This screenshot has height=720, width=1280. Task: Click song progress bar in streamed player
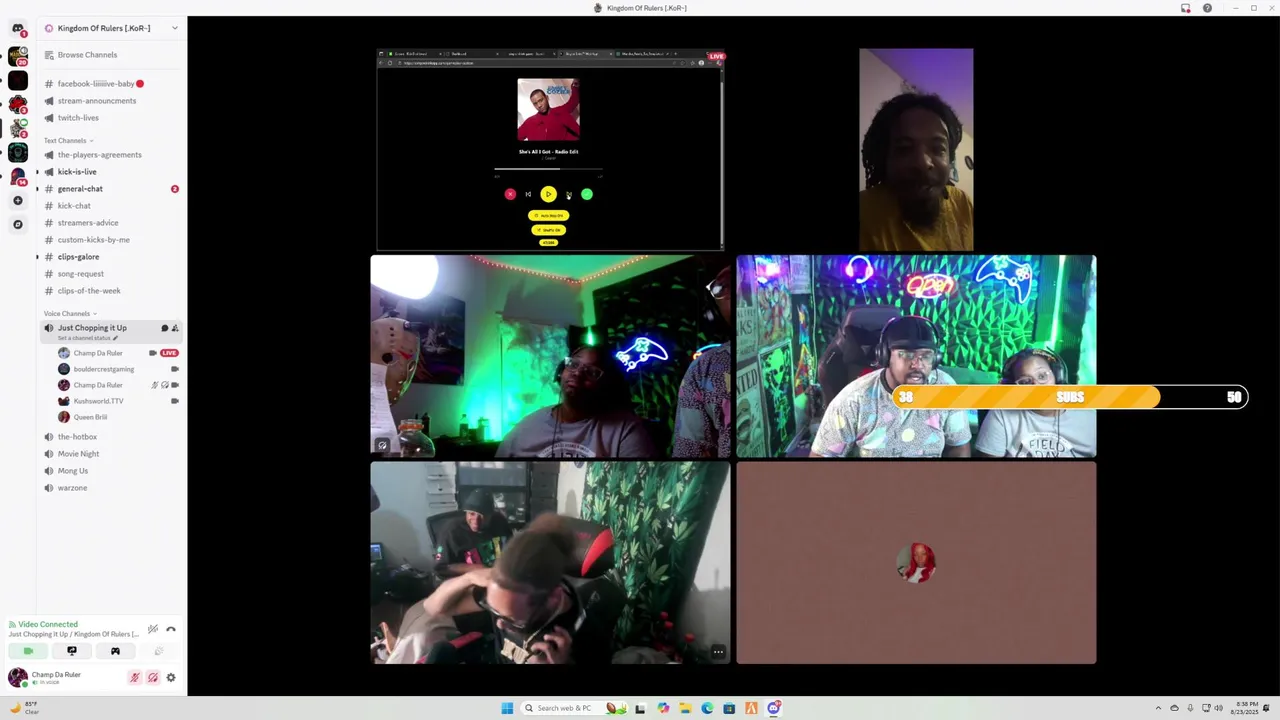click(548, 170)
